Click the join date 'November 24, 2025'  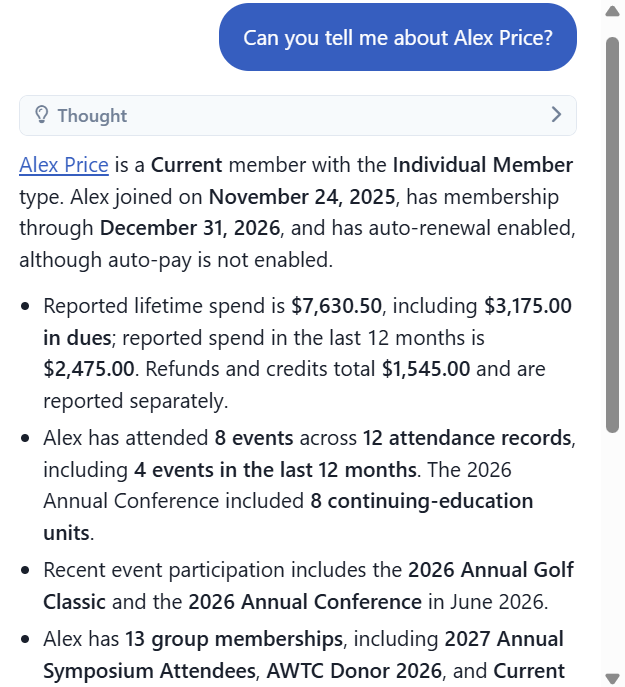(302, 197)
